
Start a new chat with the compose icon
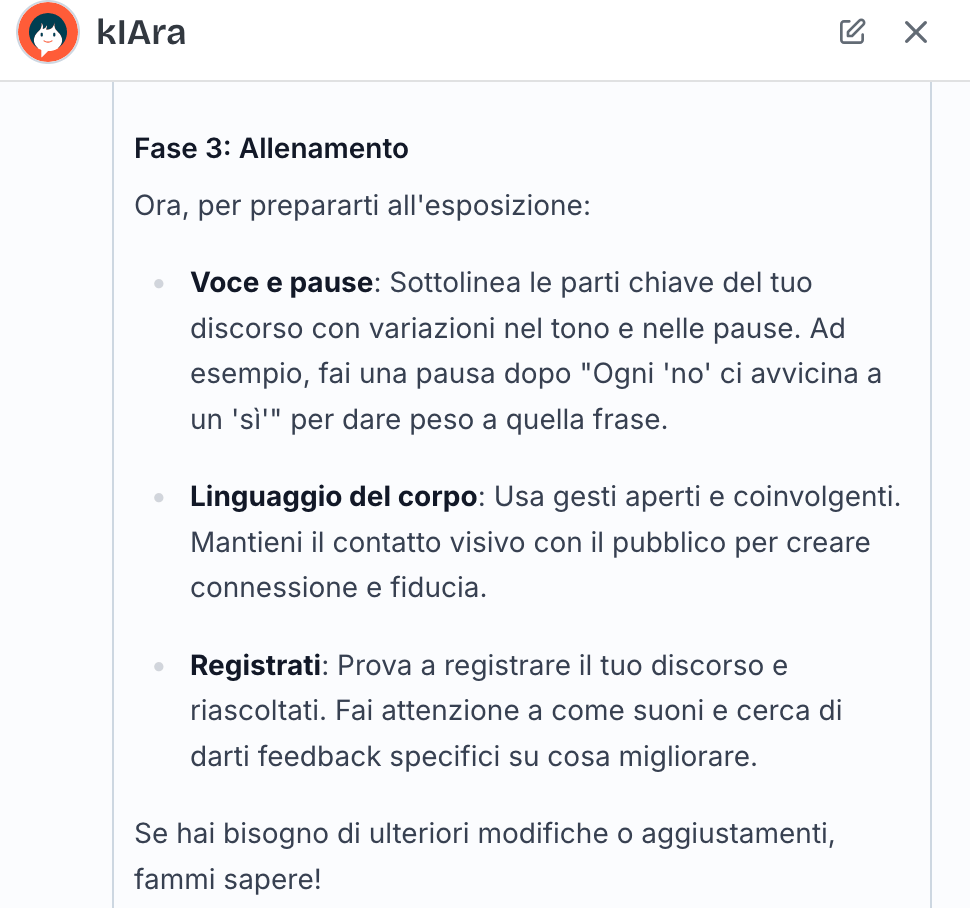pos(852,32)
